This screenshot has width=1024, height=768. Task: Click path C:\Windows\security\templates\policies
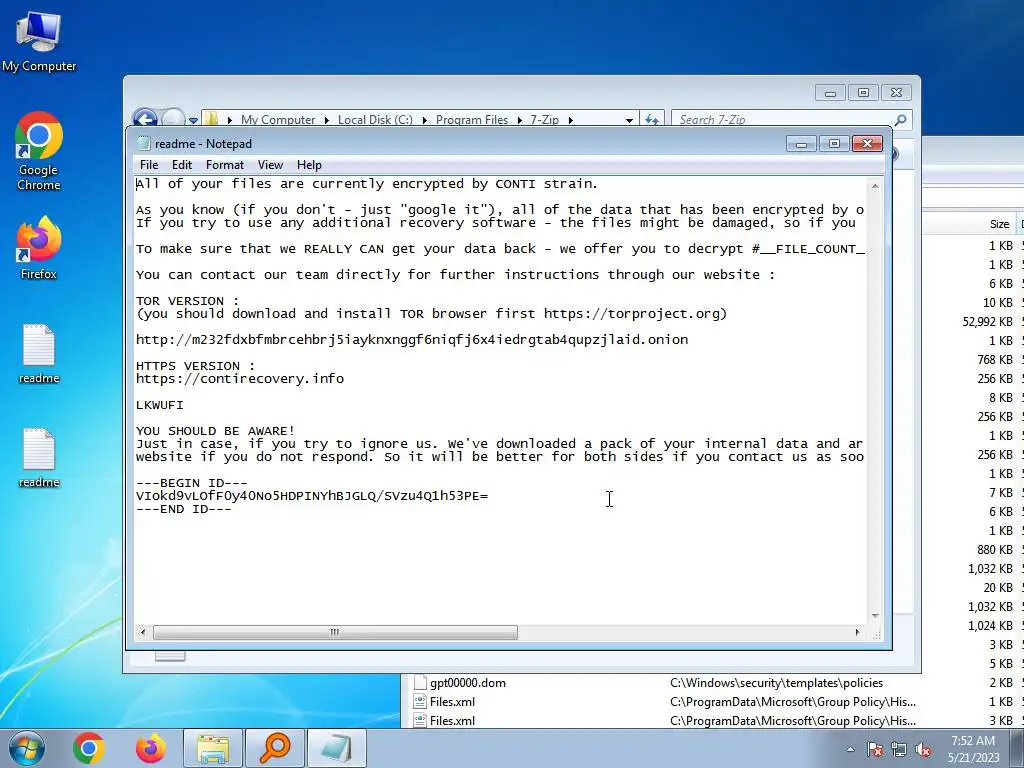(776, 683)
